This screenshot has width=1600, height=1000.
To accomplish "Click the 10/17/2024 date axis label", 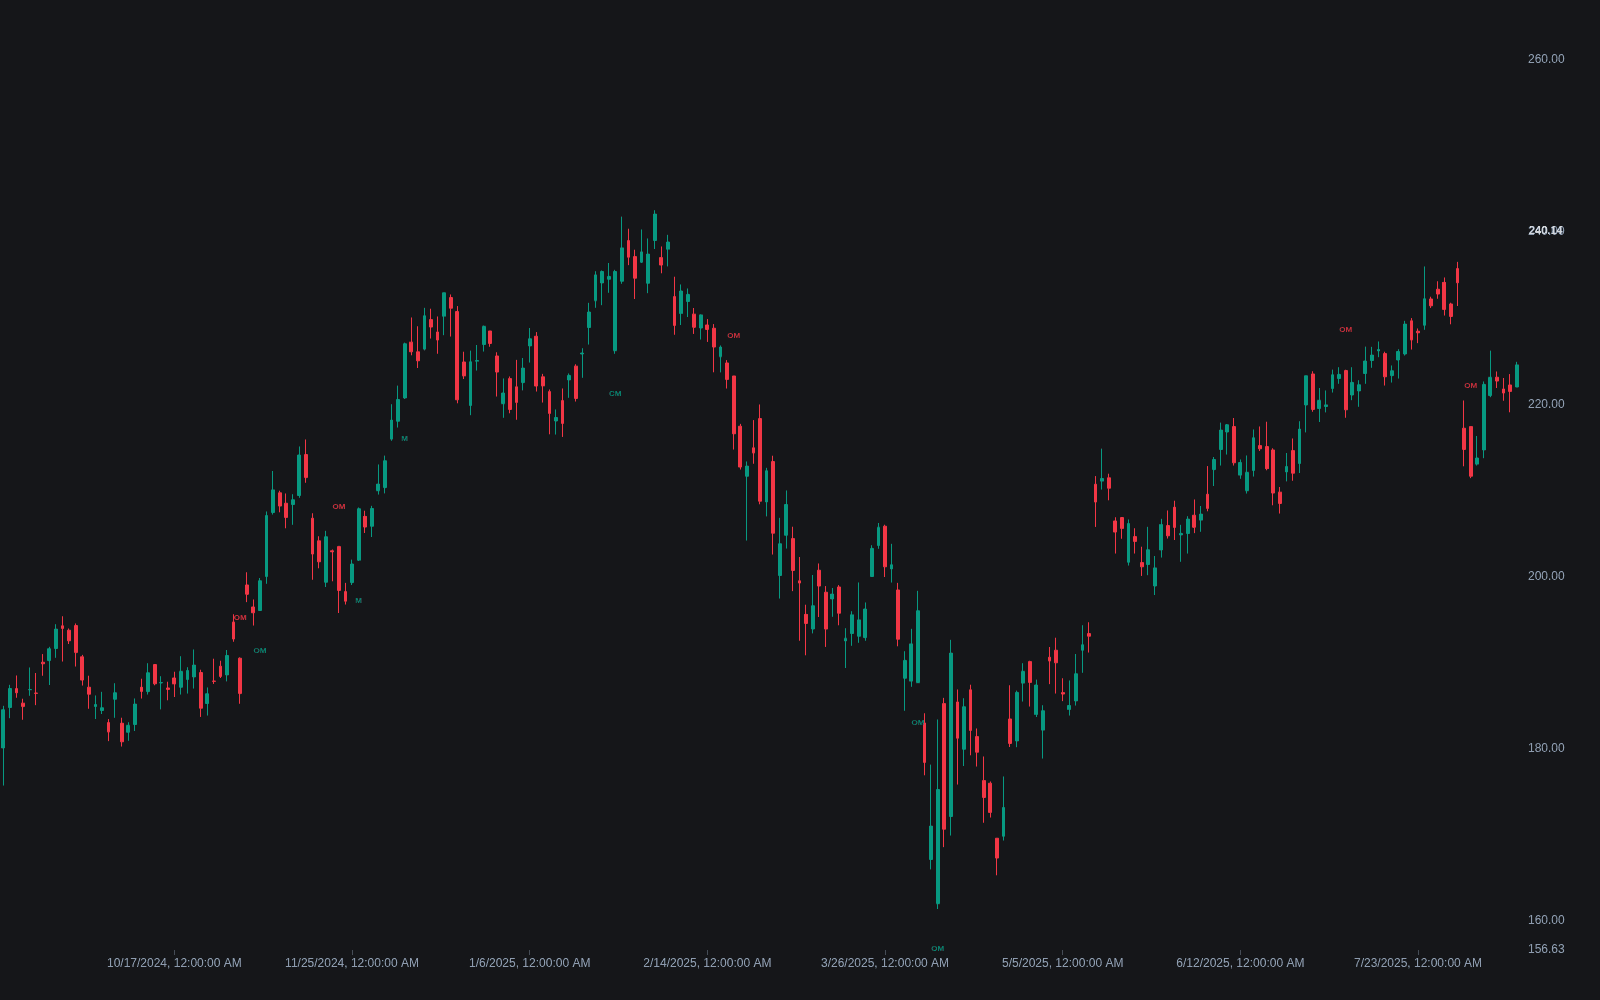I will [174, 963].
